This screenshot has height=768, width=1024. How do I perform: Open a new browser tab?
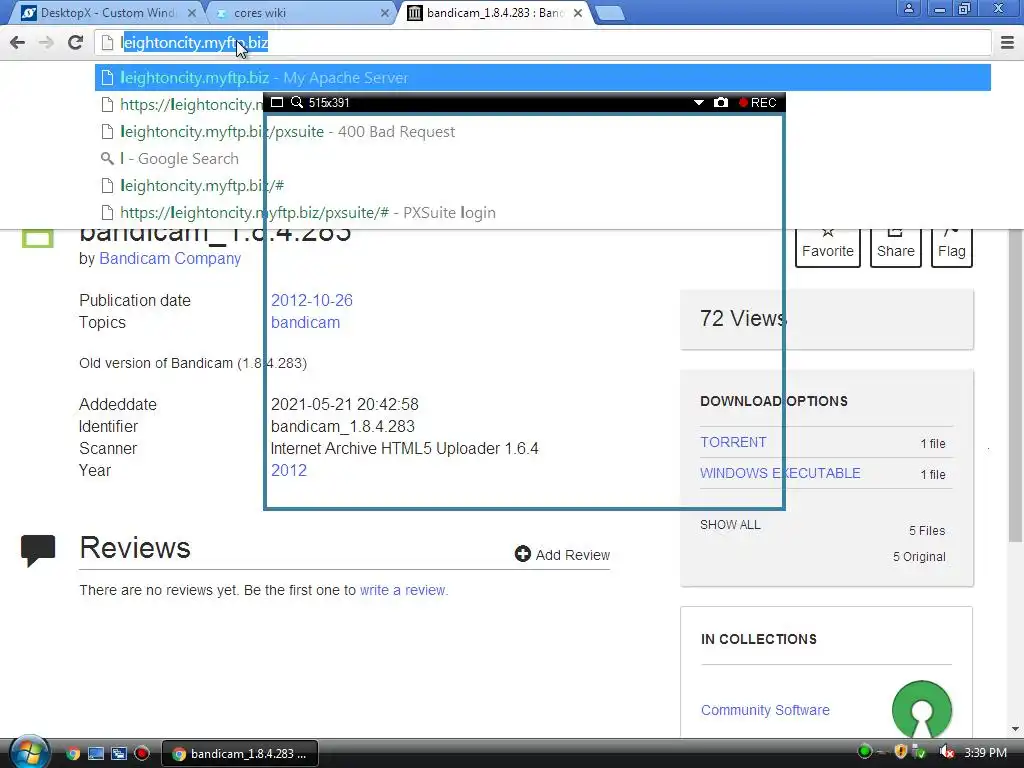[x=610, y=13]
